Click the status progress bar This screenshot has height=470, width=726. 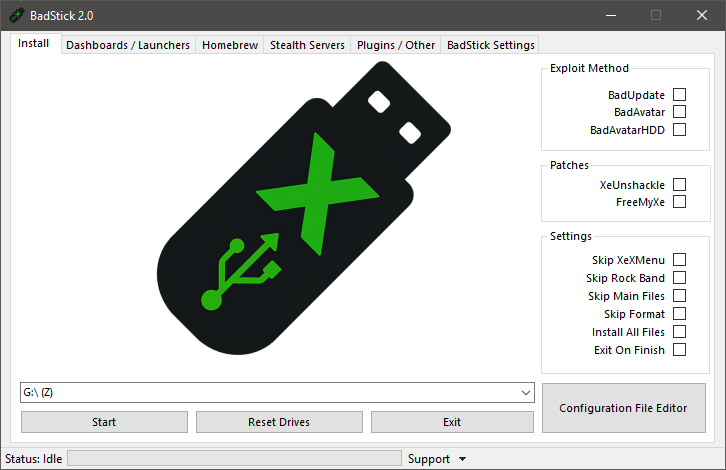pyautogui.click(x=233, y=459)
